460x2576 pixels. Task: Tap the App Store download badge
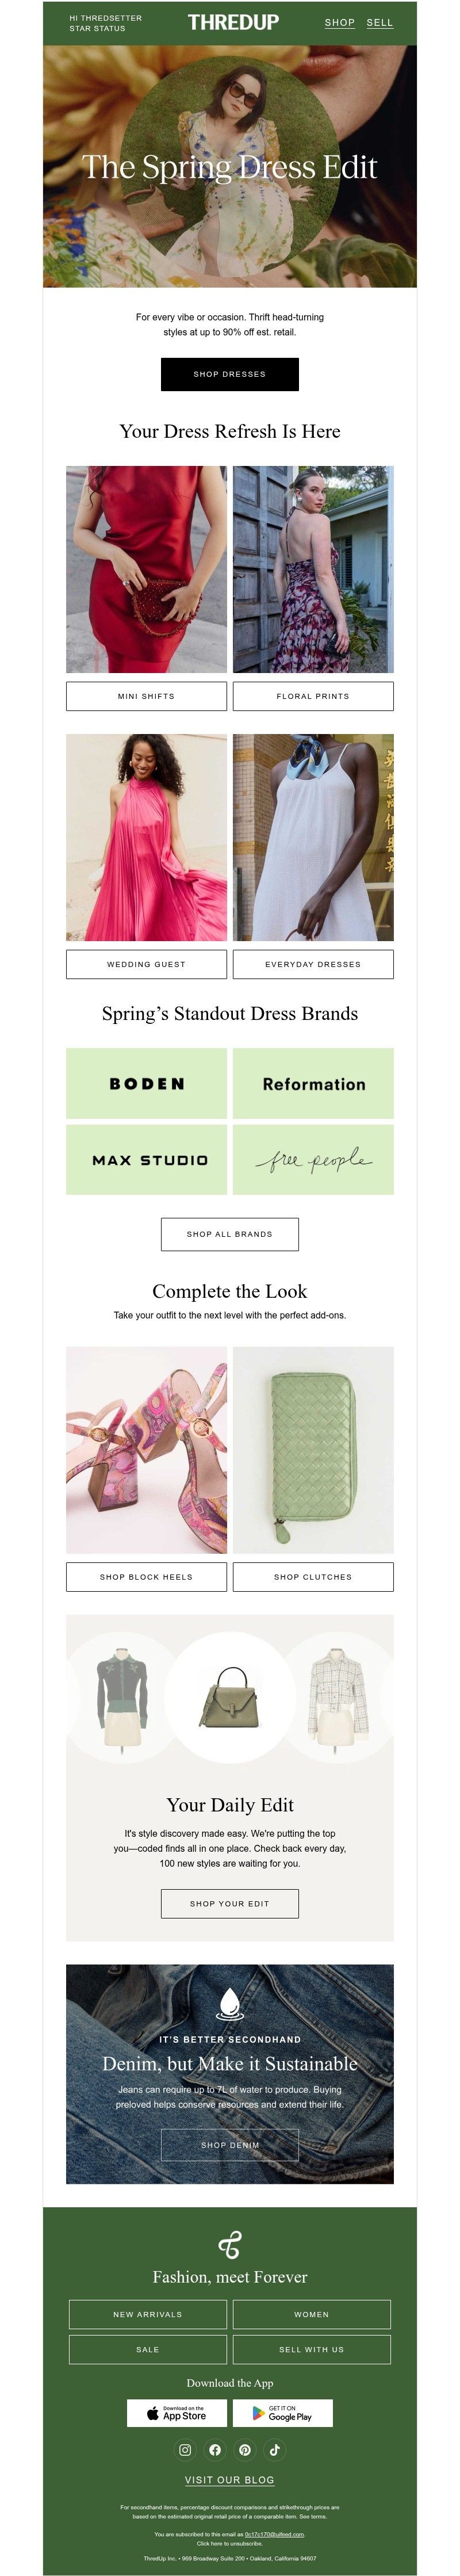tap(177, 2413)
